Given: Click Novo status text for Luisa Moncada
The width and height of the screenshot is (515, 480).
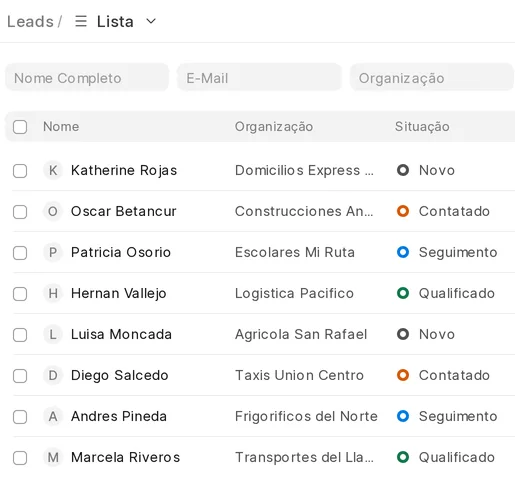Looking at the screenshot, I should click(437, 334).
